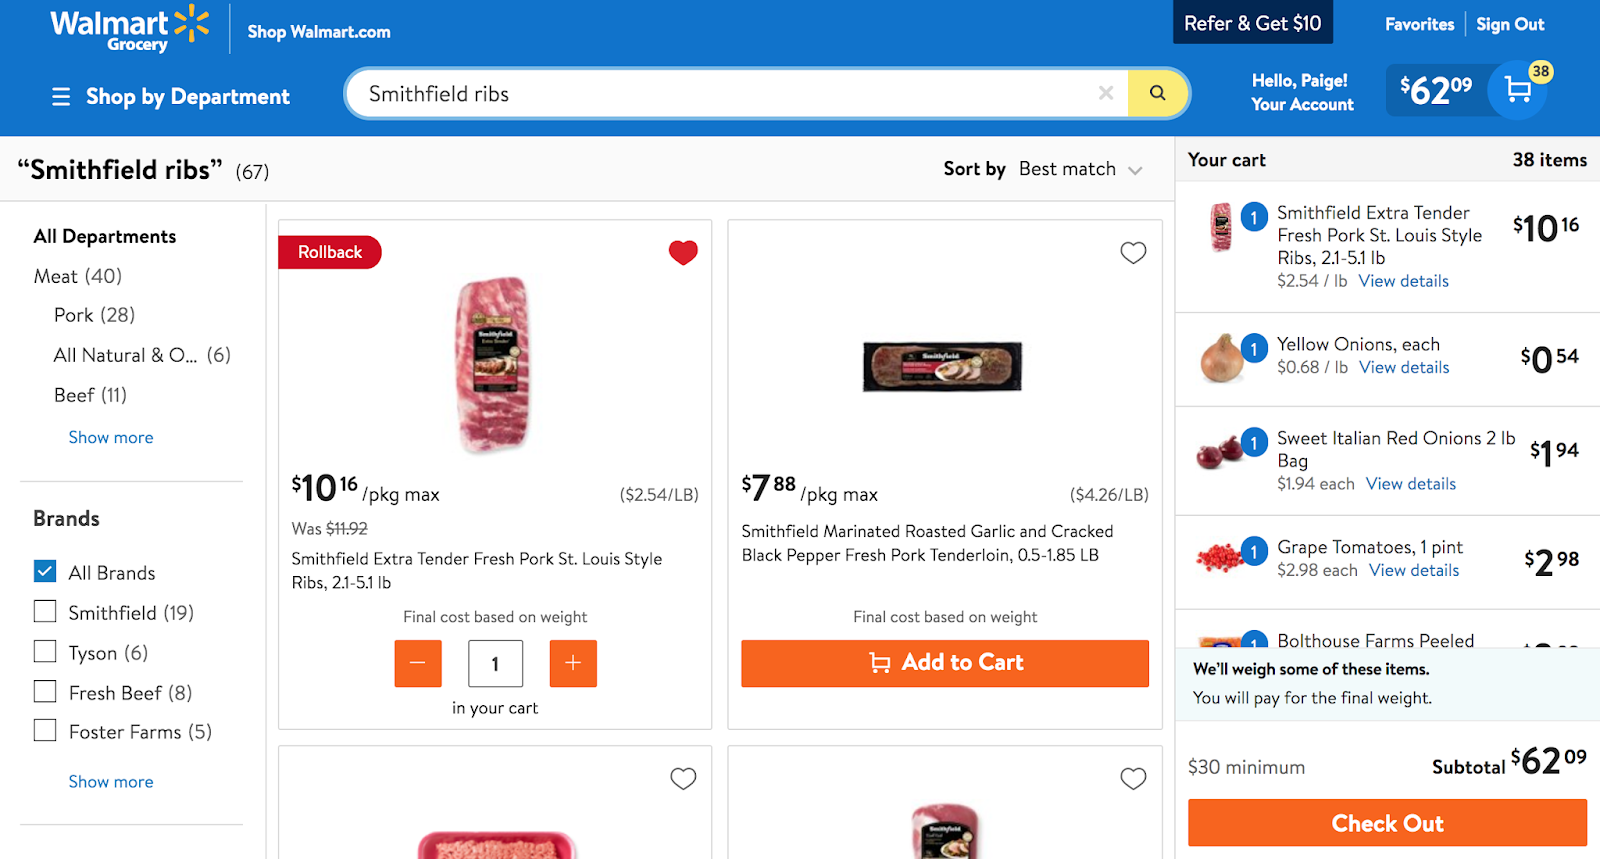Uncheck the All Brands checkbox

[45, 571]
